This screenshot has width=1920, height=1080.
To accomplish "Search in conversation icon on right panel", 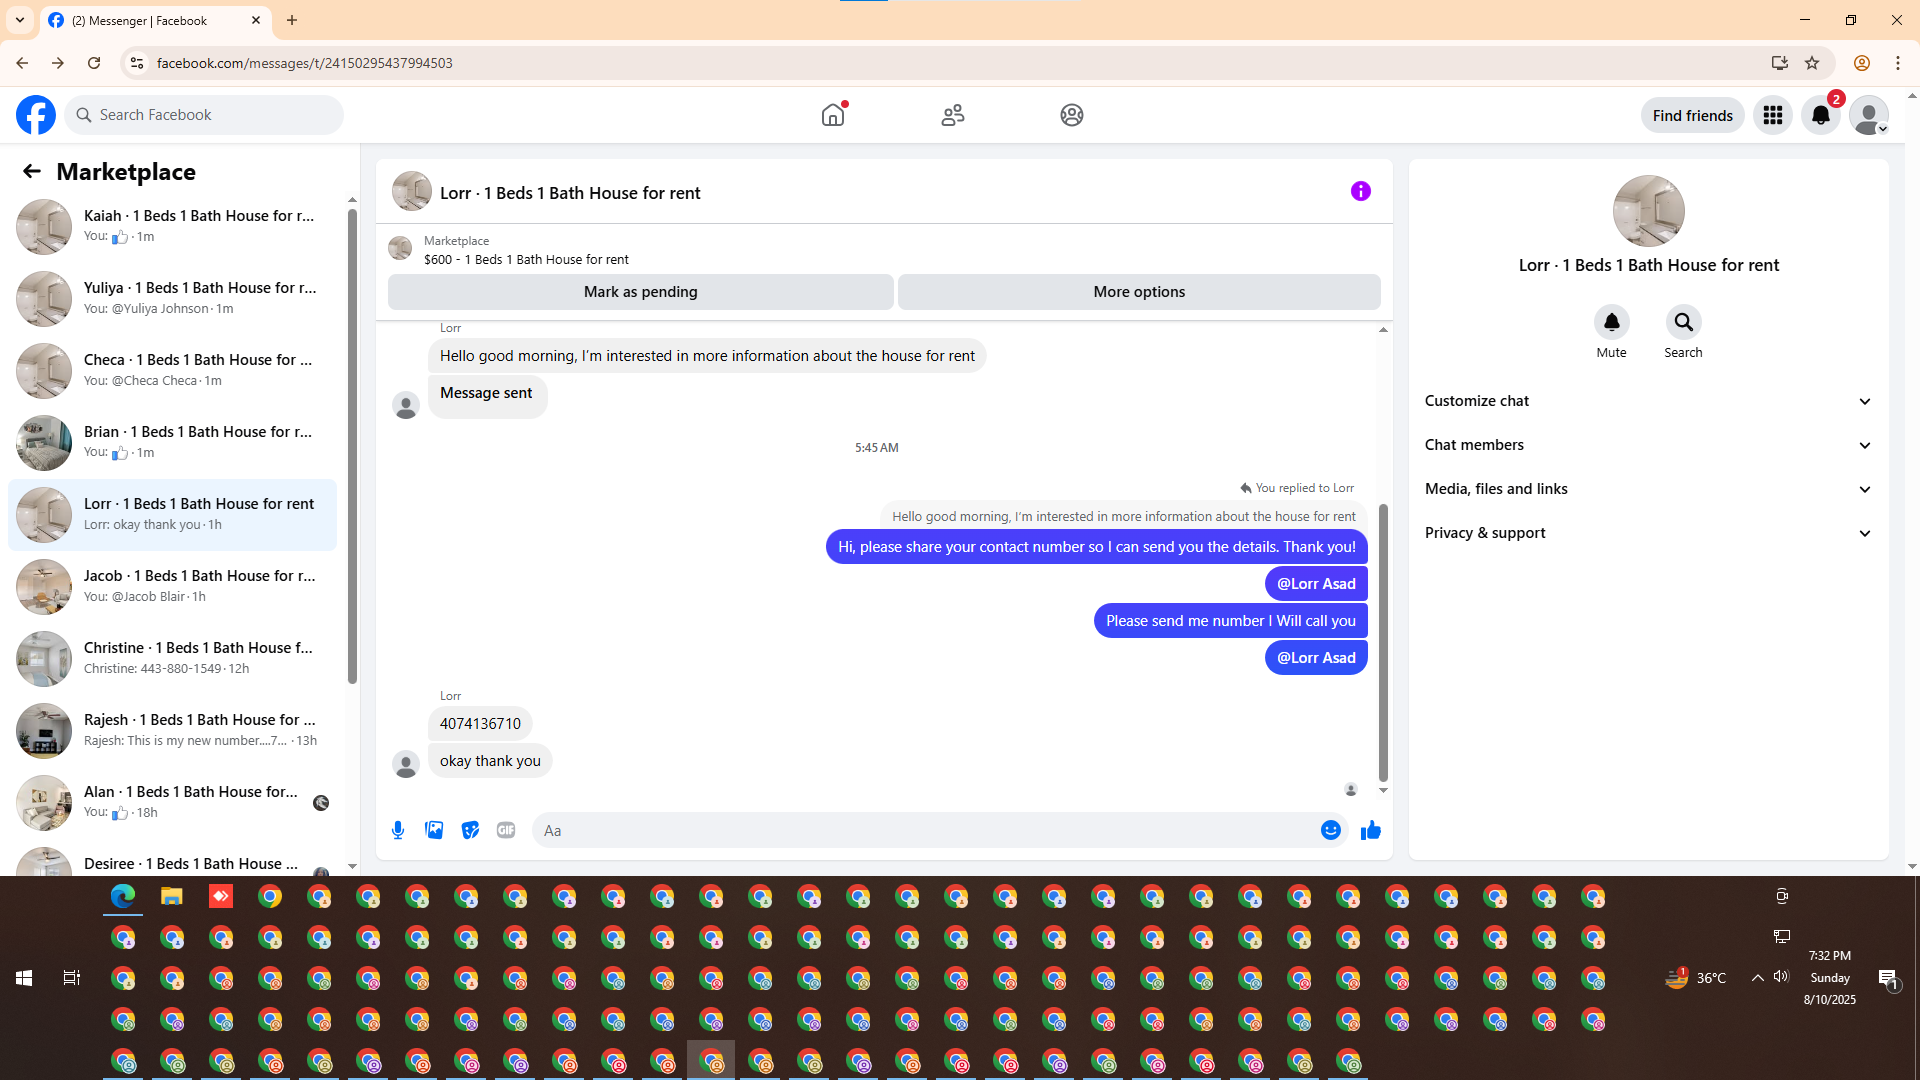I will pos(1683,322).
